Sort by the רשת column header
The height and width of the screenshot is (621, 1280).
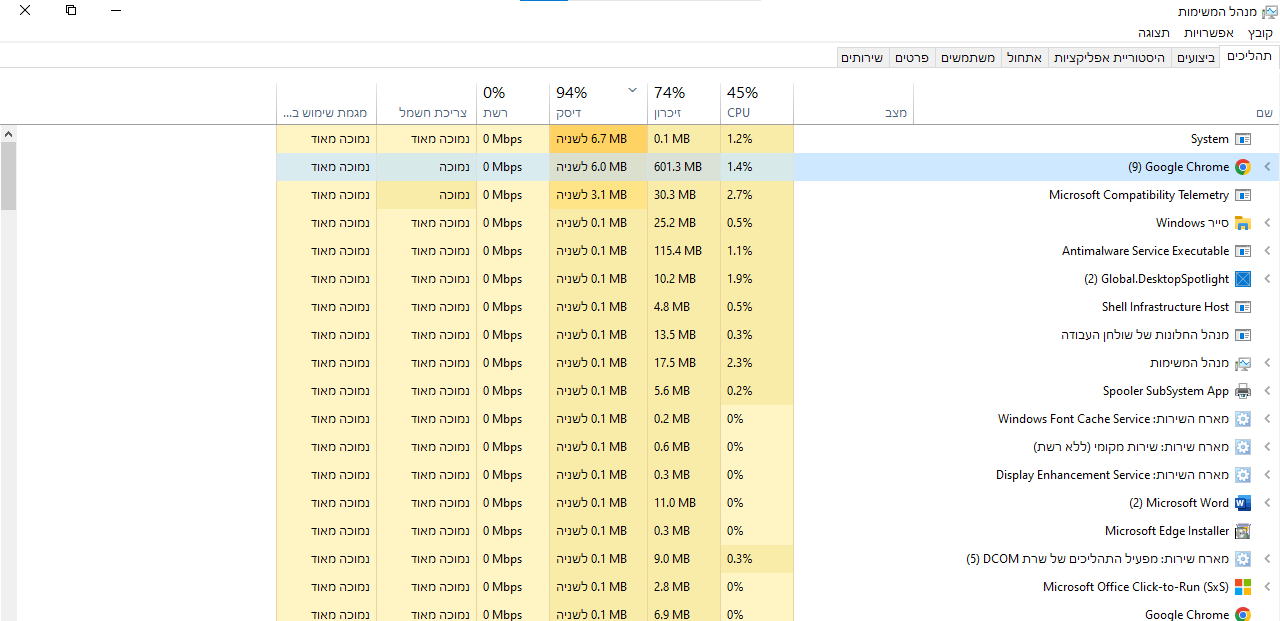point(513,102)
